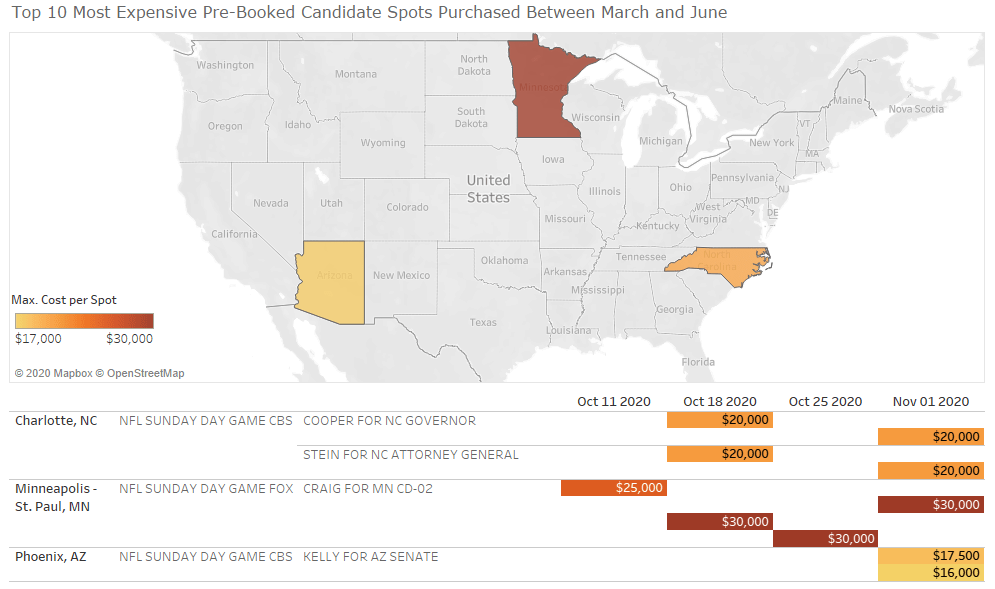Select the highlighted Arizona state on map
This screenshot has height=589, width=995.
pyautogui.click(x=332, y=280)
